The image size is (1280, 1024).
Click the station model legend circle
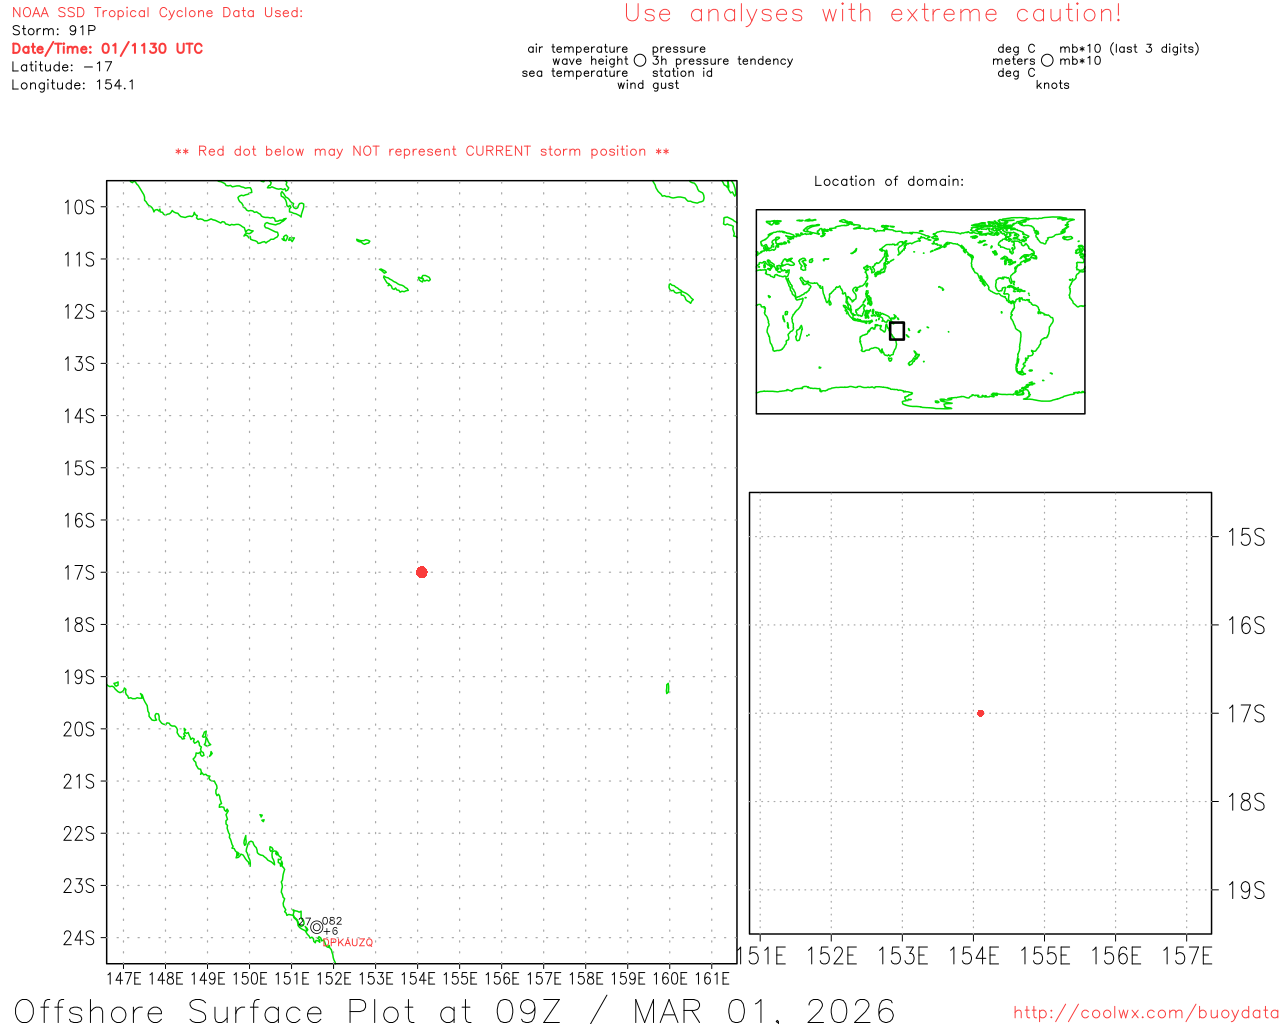[640, 61]
